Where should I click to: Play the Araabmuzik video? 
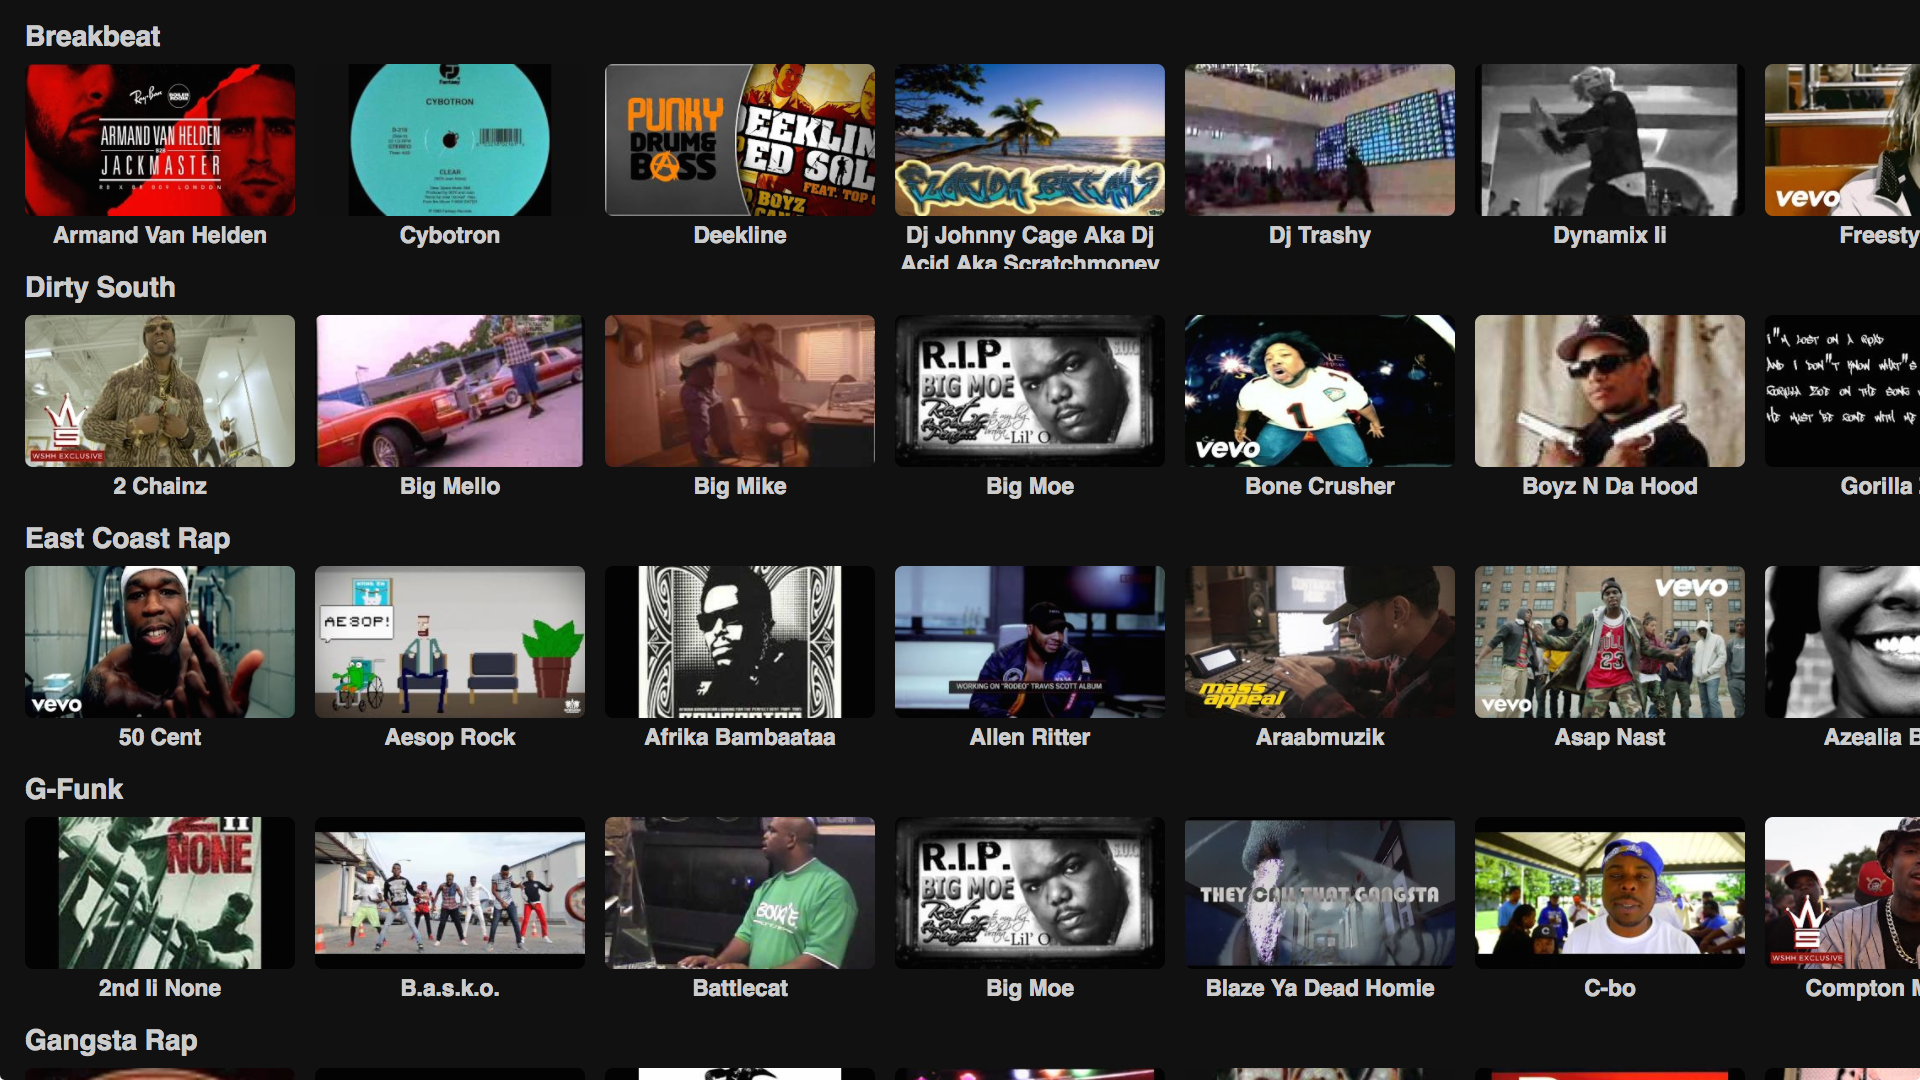point(1319,641)
